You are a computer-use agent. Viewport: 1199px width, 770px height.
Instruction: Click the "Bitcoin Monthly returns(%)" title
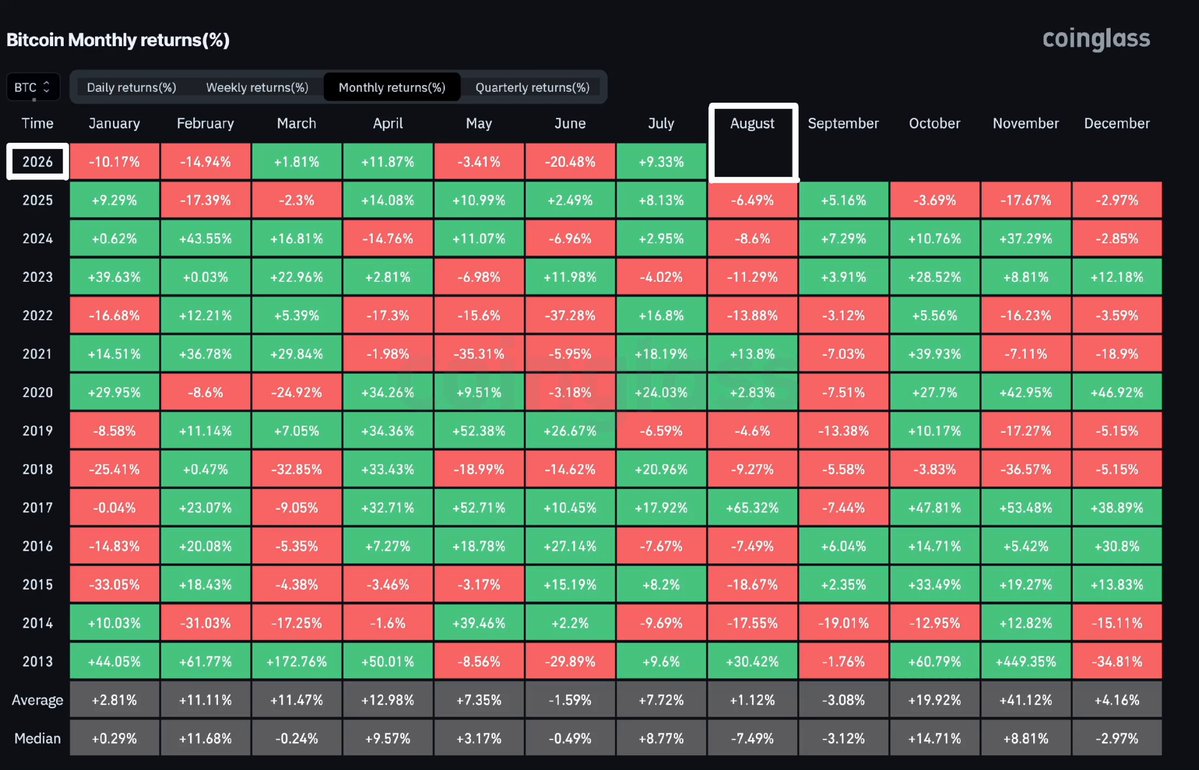(x=118, y=40)
